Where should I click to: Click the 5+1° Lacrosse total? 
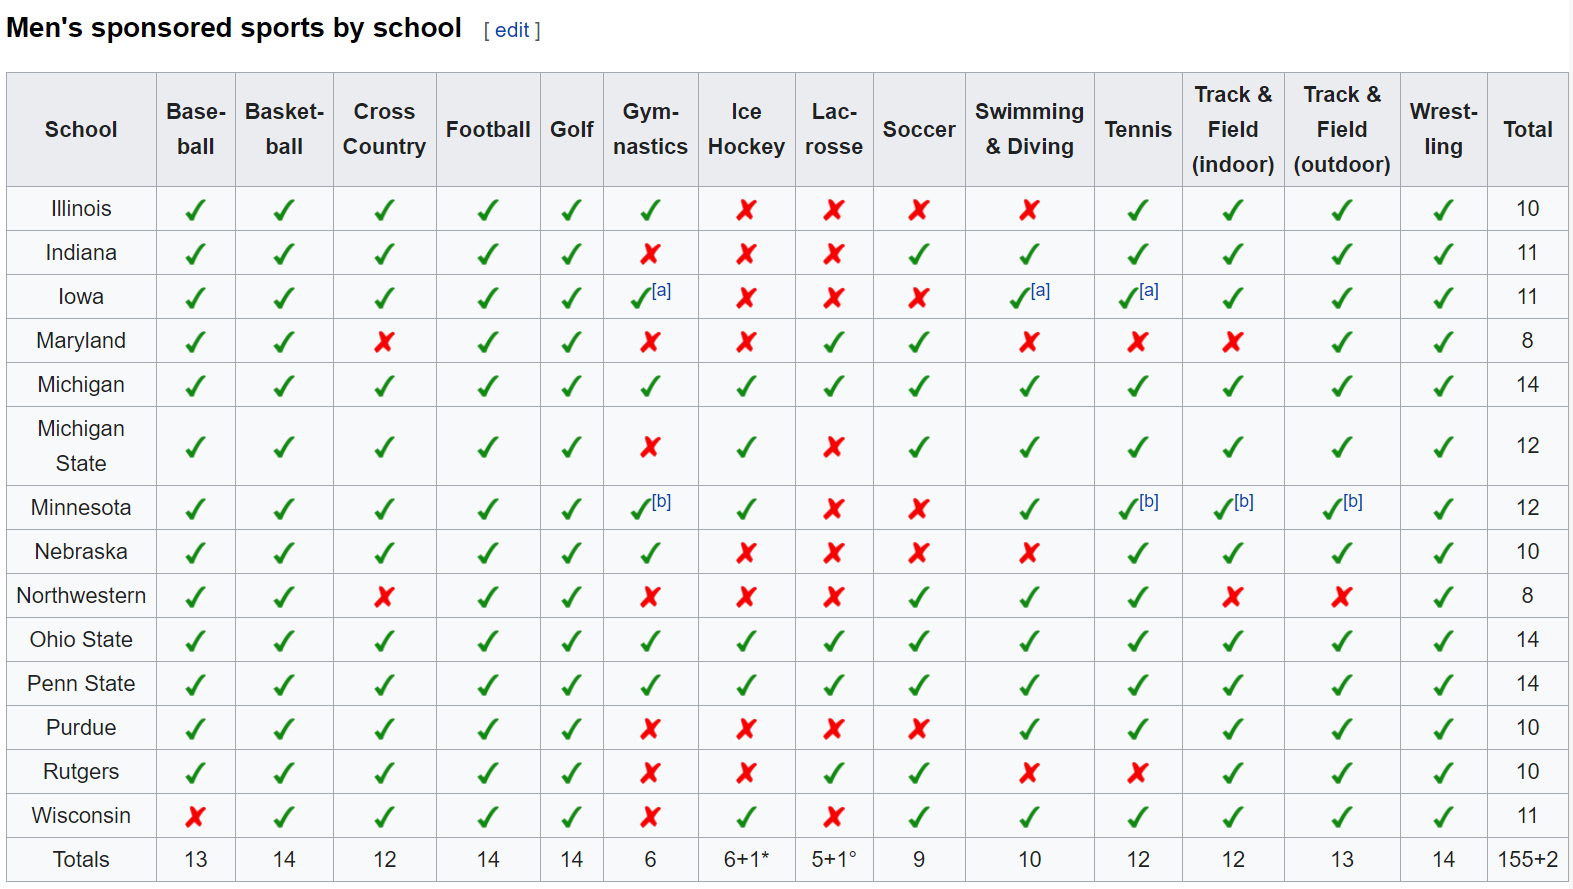click(x=834, y=860)
